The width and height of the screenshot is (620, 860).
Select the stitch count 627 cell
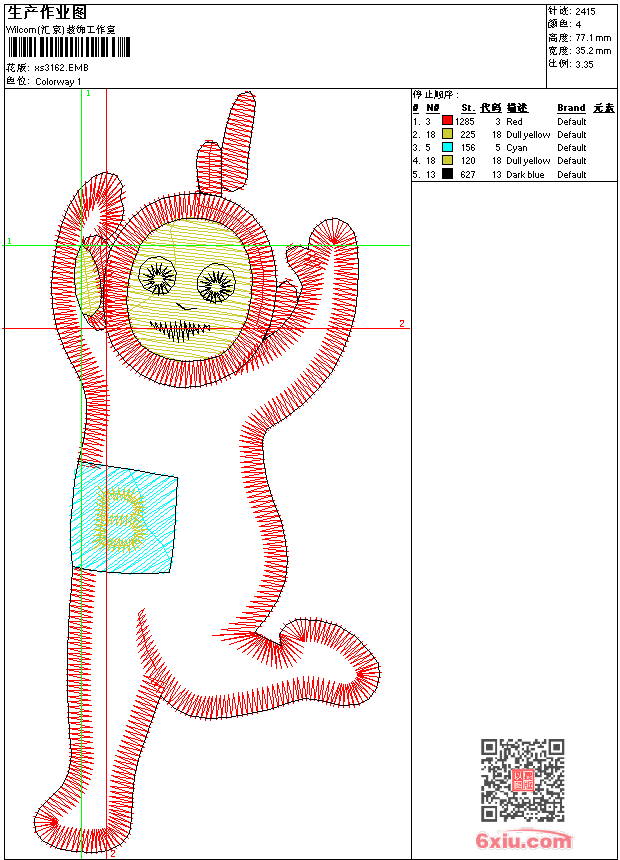click(468, 174)
